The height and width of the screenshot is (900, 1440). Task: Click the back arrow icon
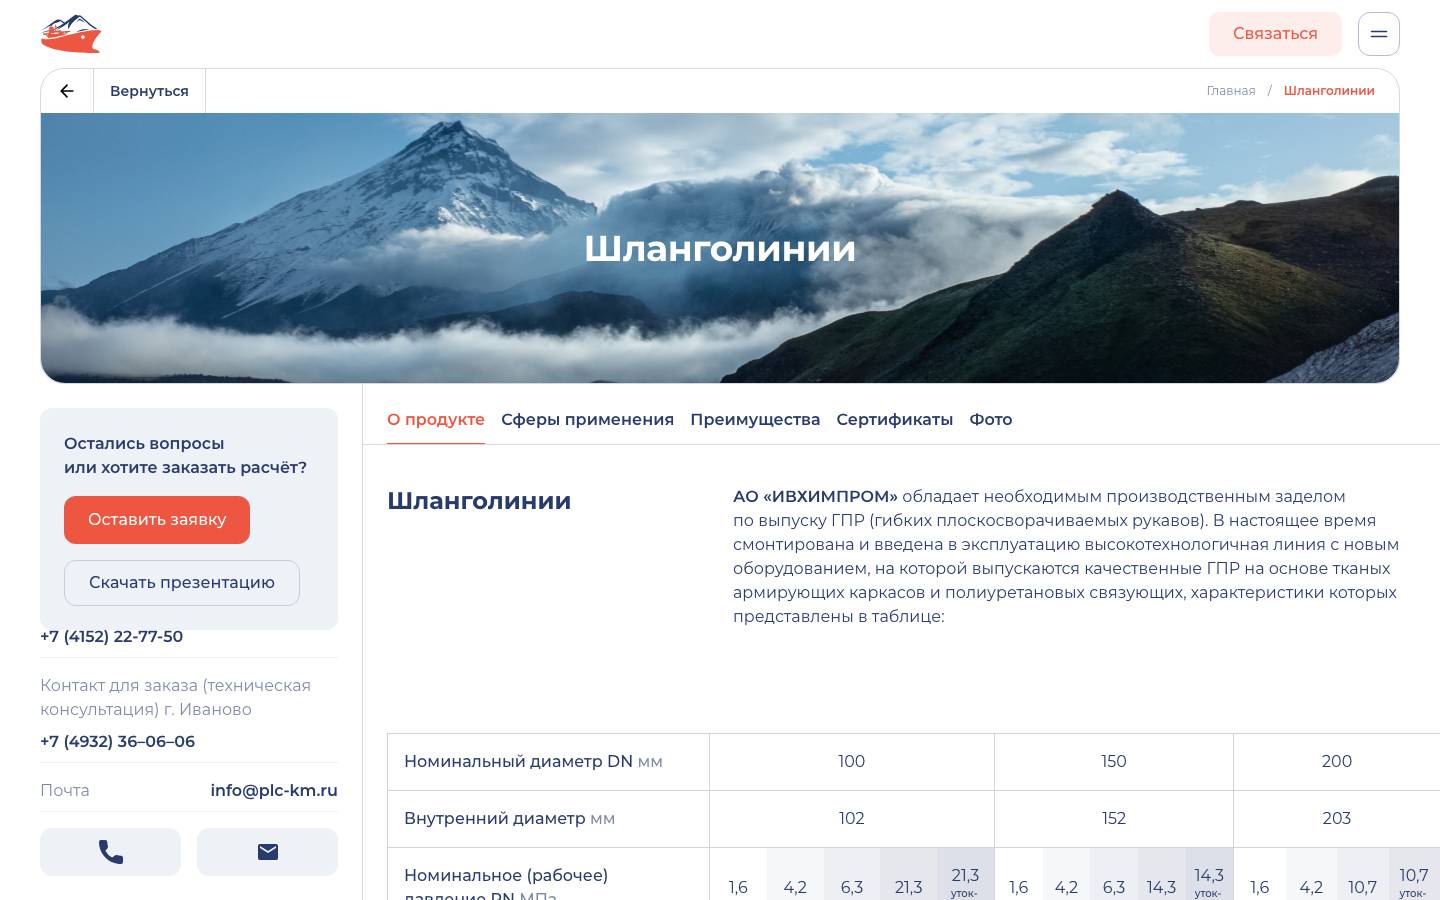click(x=67, y=91)
